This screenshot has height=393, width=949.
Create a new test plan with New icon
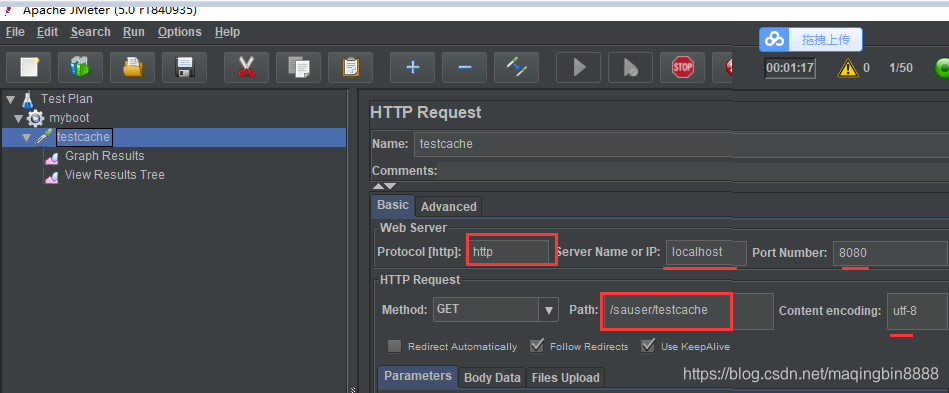(28, 67)
